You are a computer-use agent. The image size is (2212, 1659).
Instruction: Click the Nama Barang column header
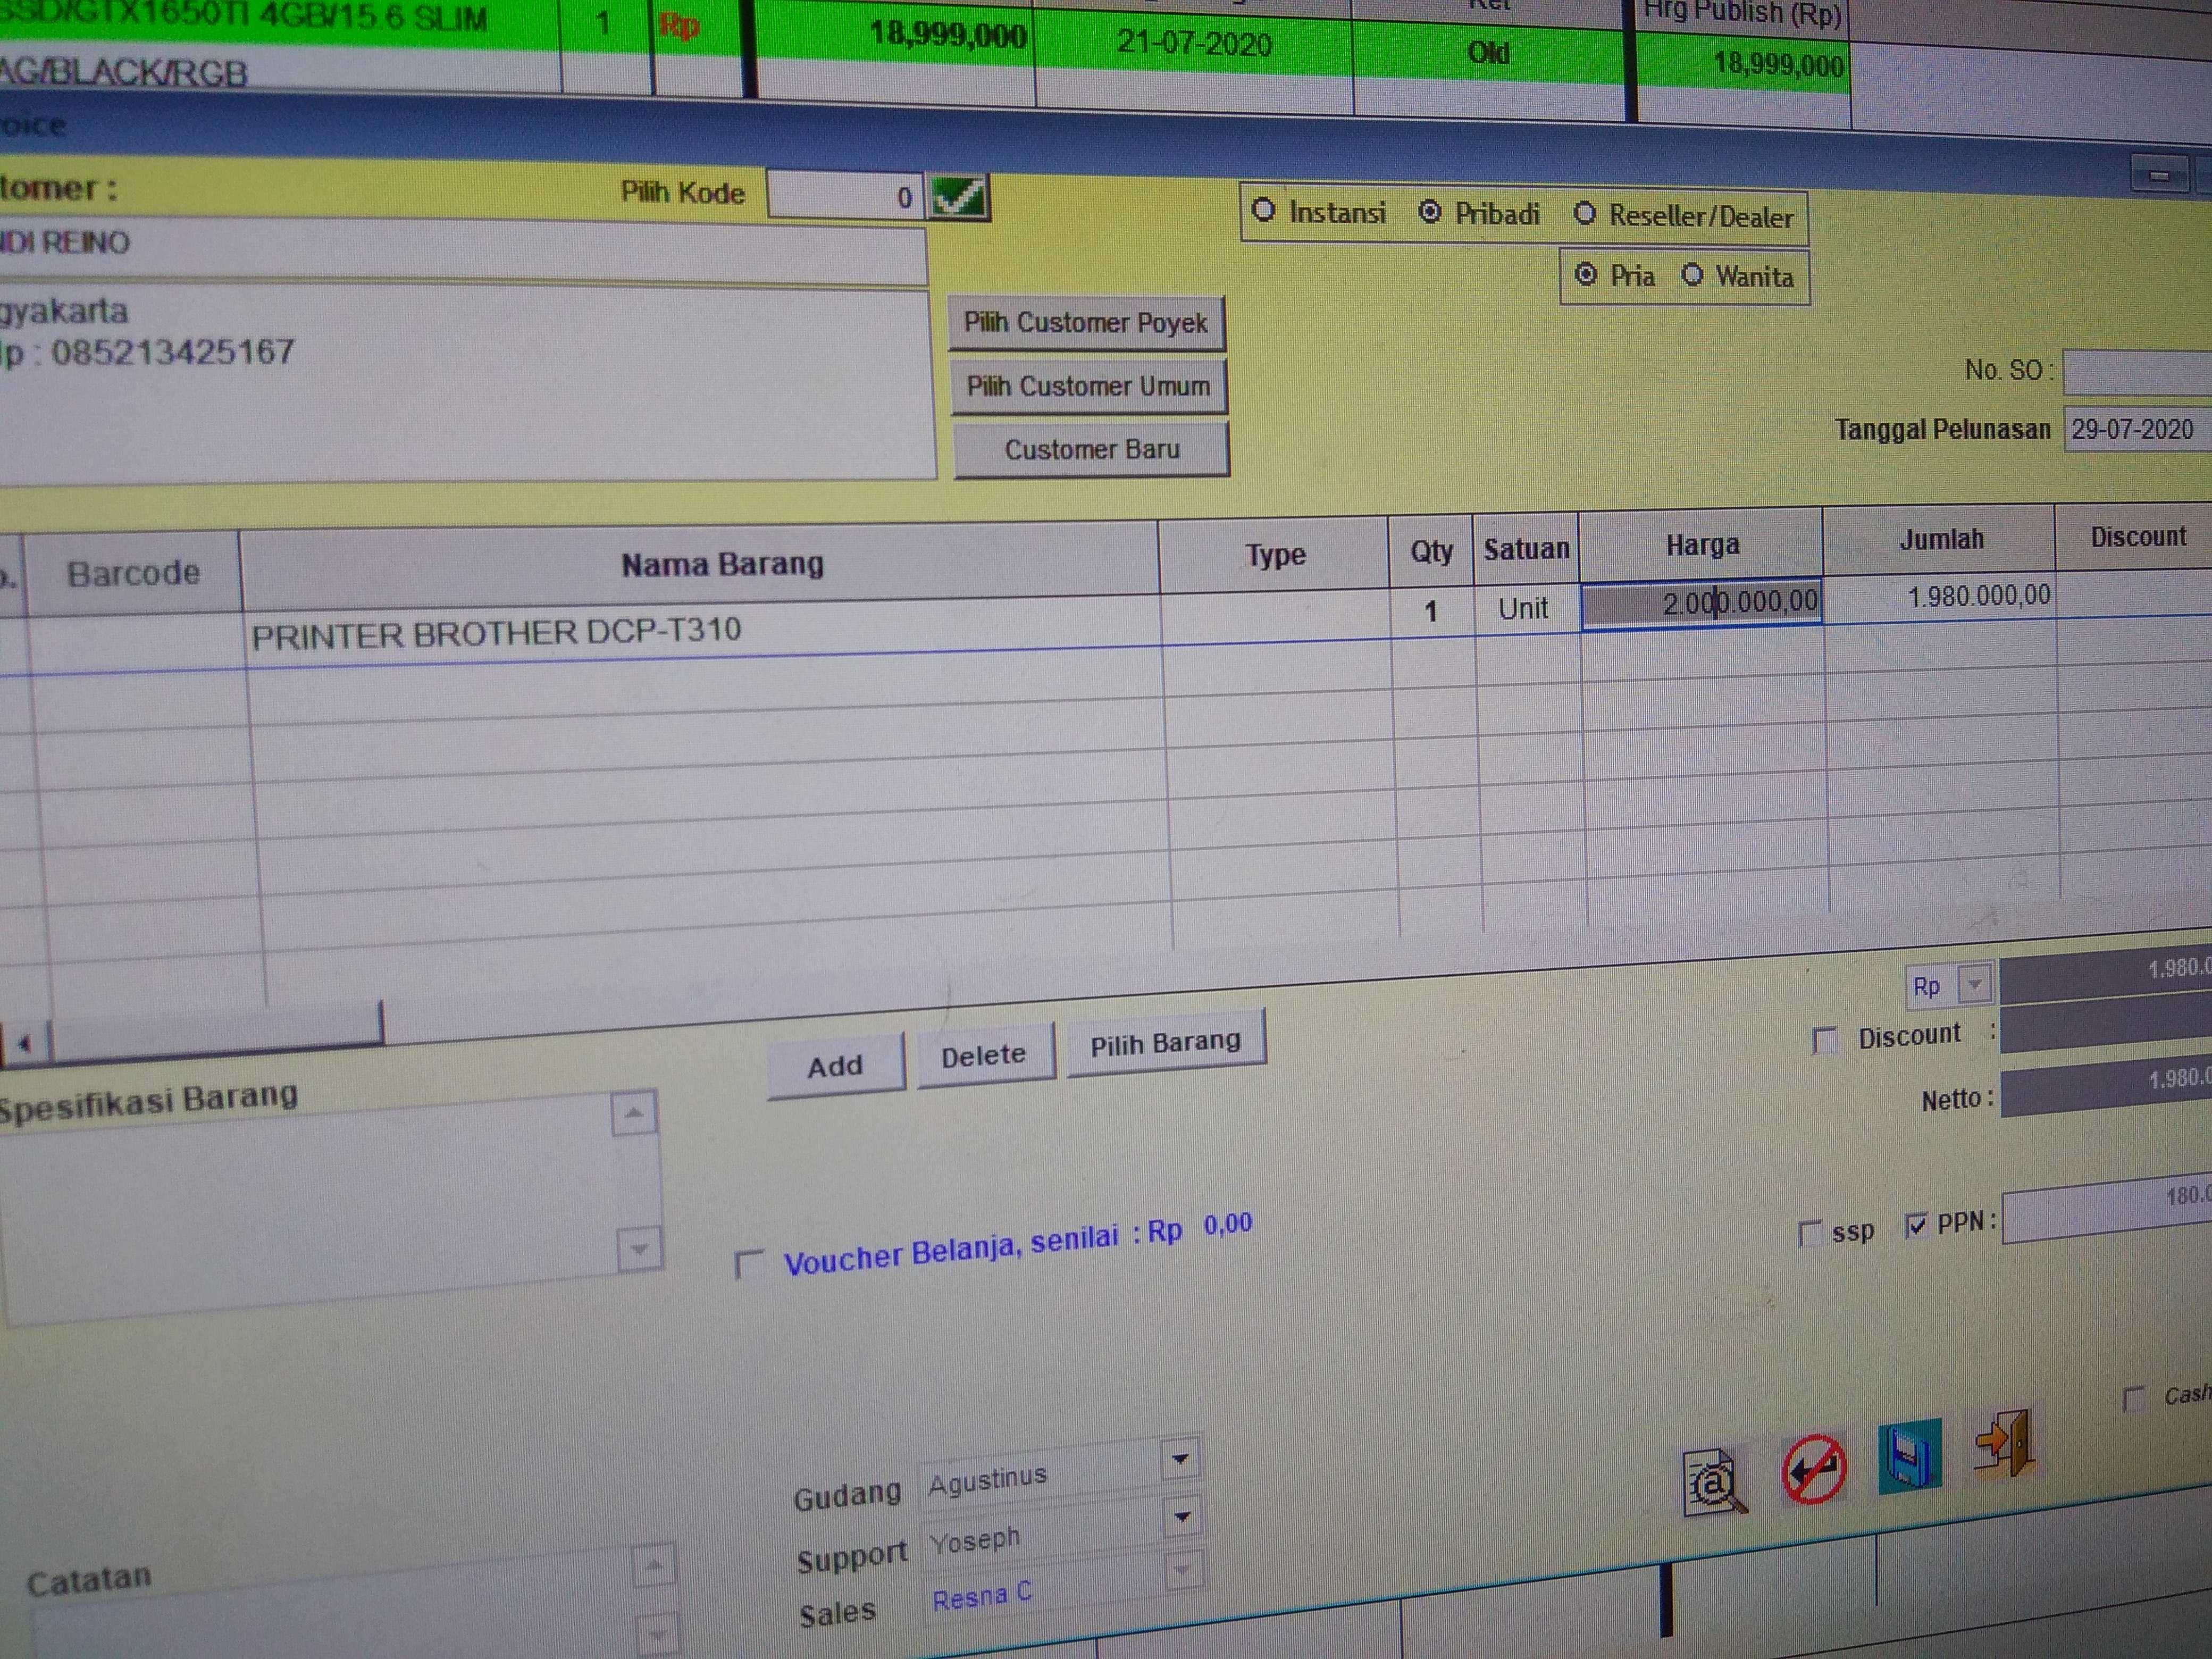point(722,565)
